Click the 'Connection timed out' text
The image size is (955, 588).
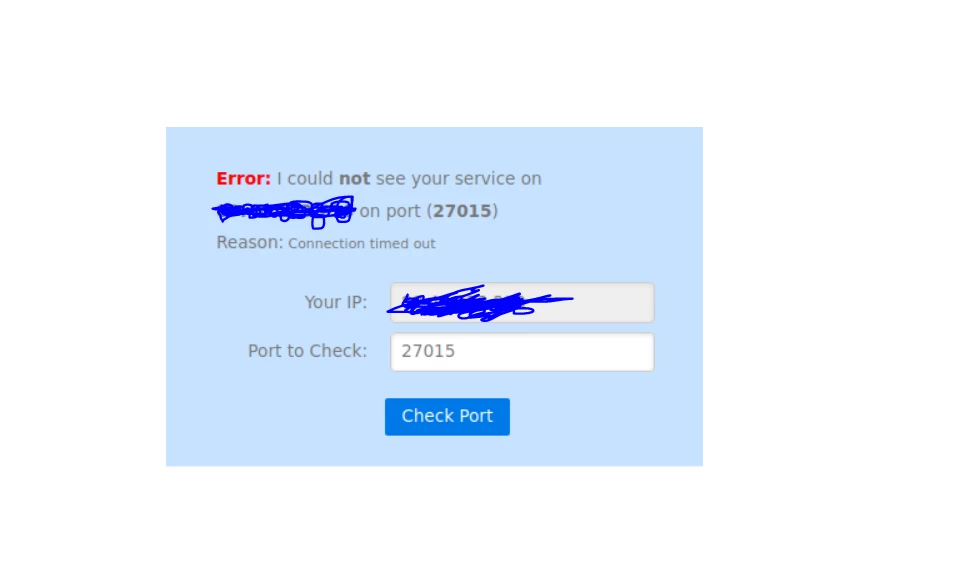(x=362, y=244)
